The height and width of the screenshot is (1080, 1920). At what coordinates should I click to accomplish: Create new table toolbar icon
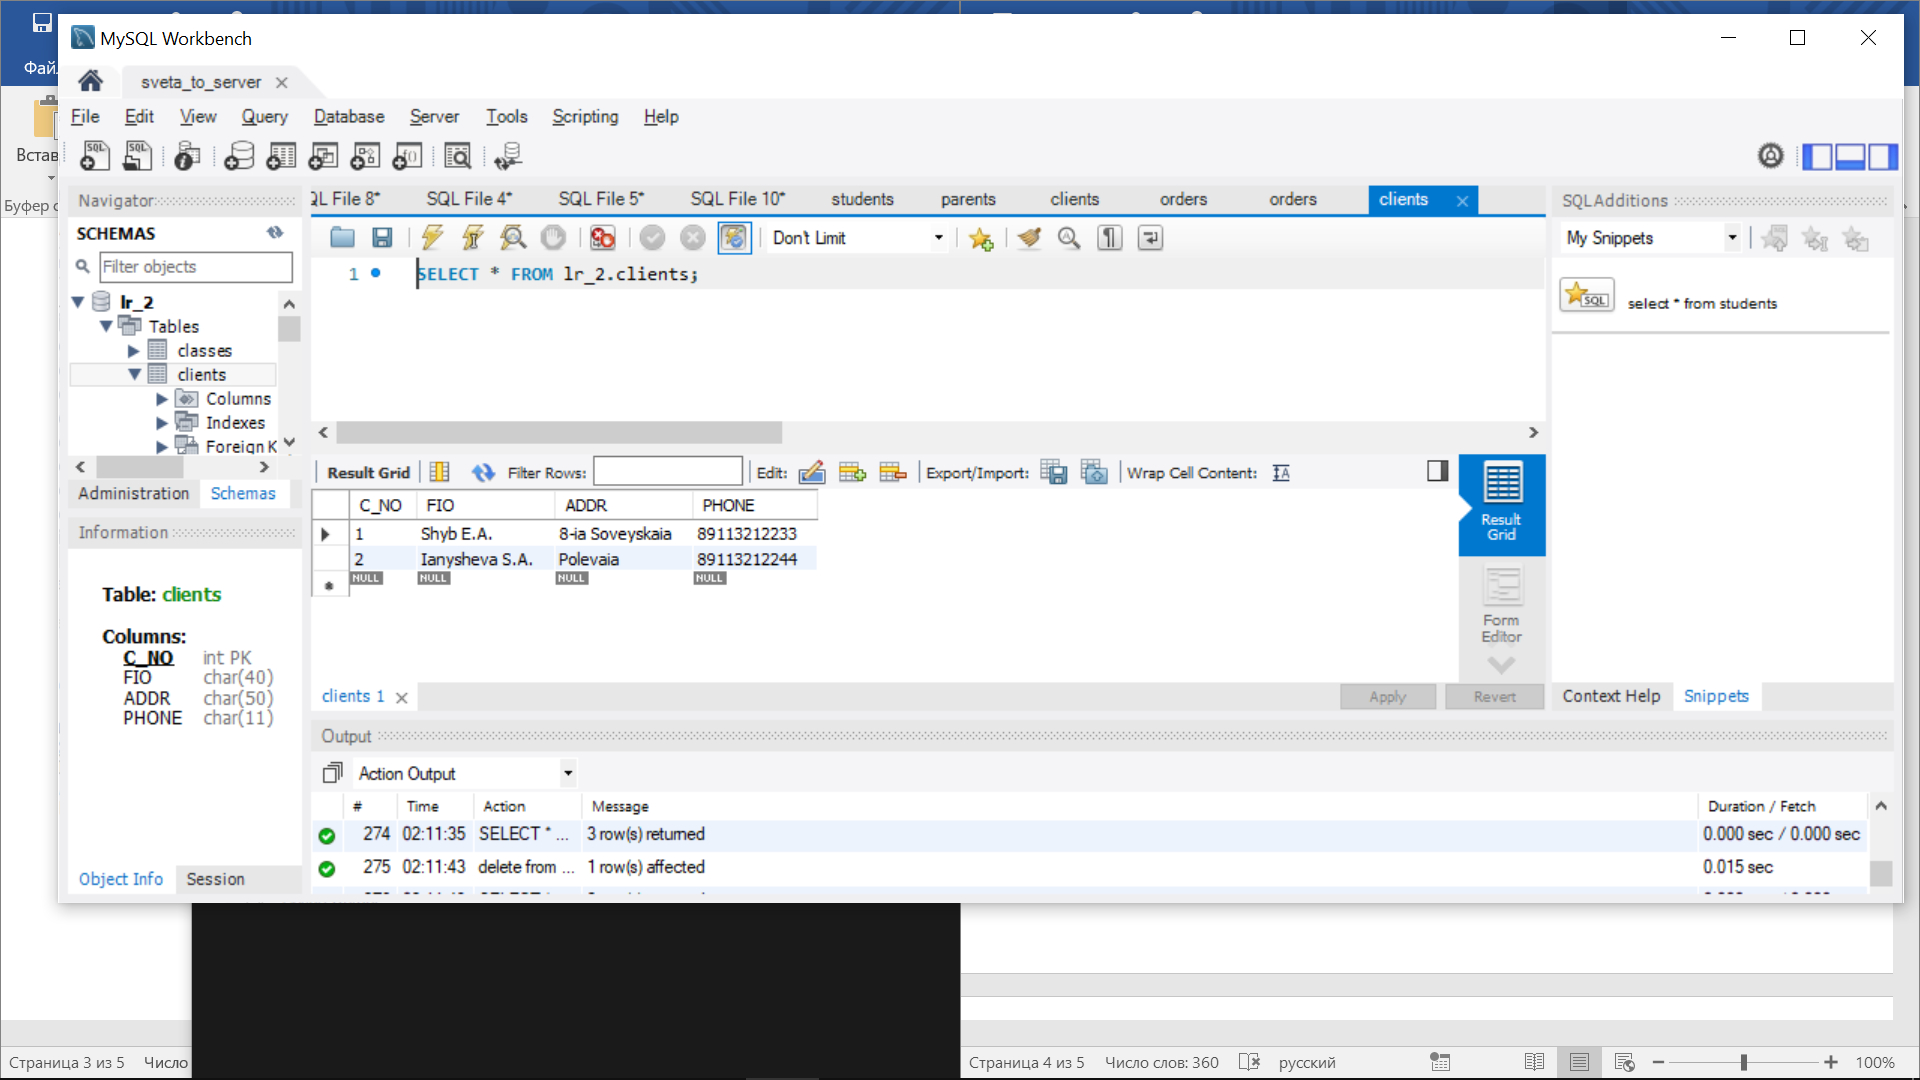(281, 156)
